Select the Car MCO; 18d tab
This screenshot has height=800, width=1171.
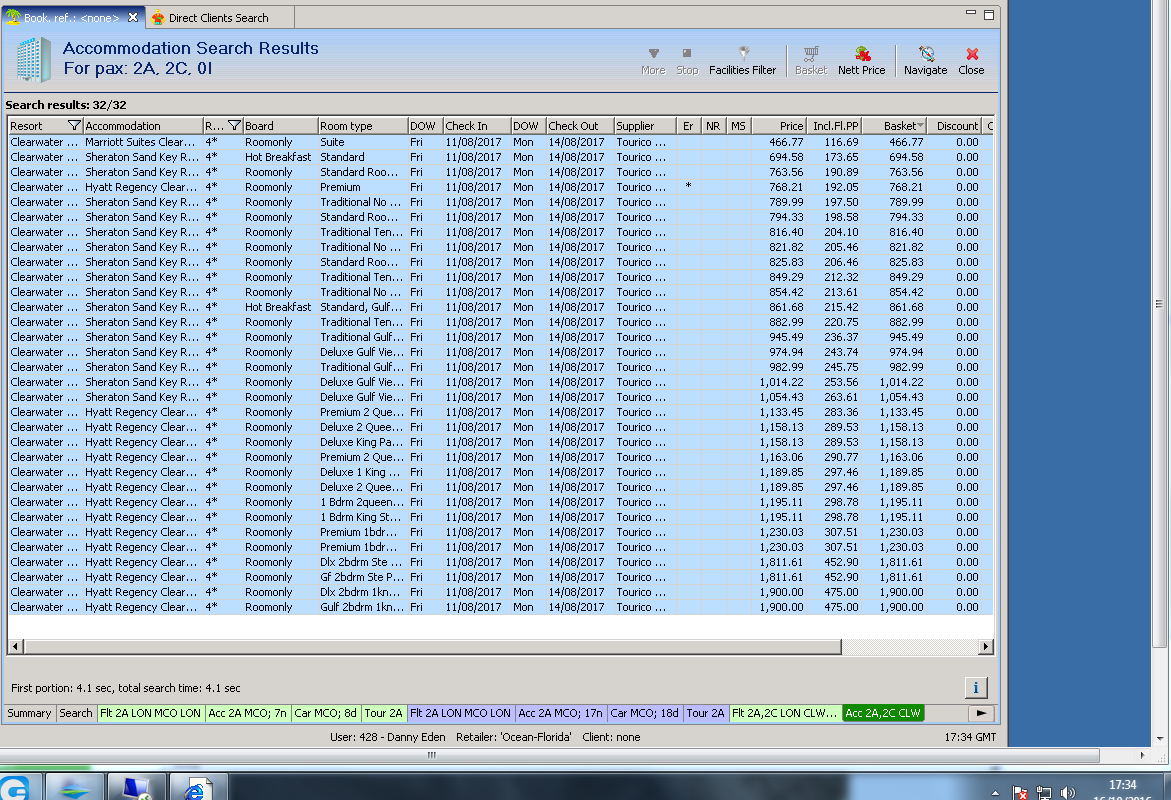tap(644, 713)
